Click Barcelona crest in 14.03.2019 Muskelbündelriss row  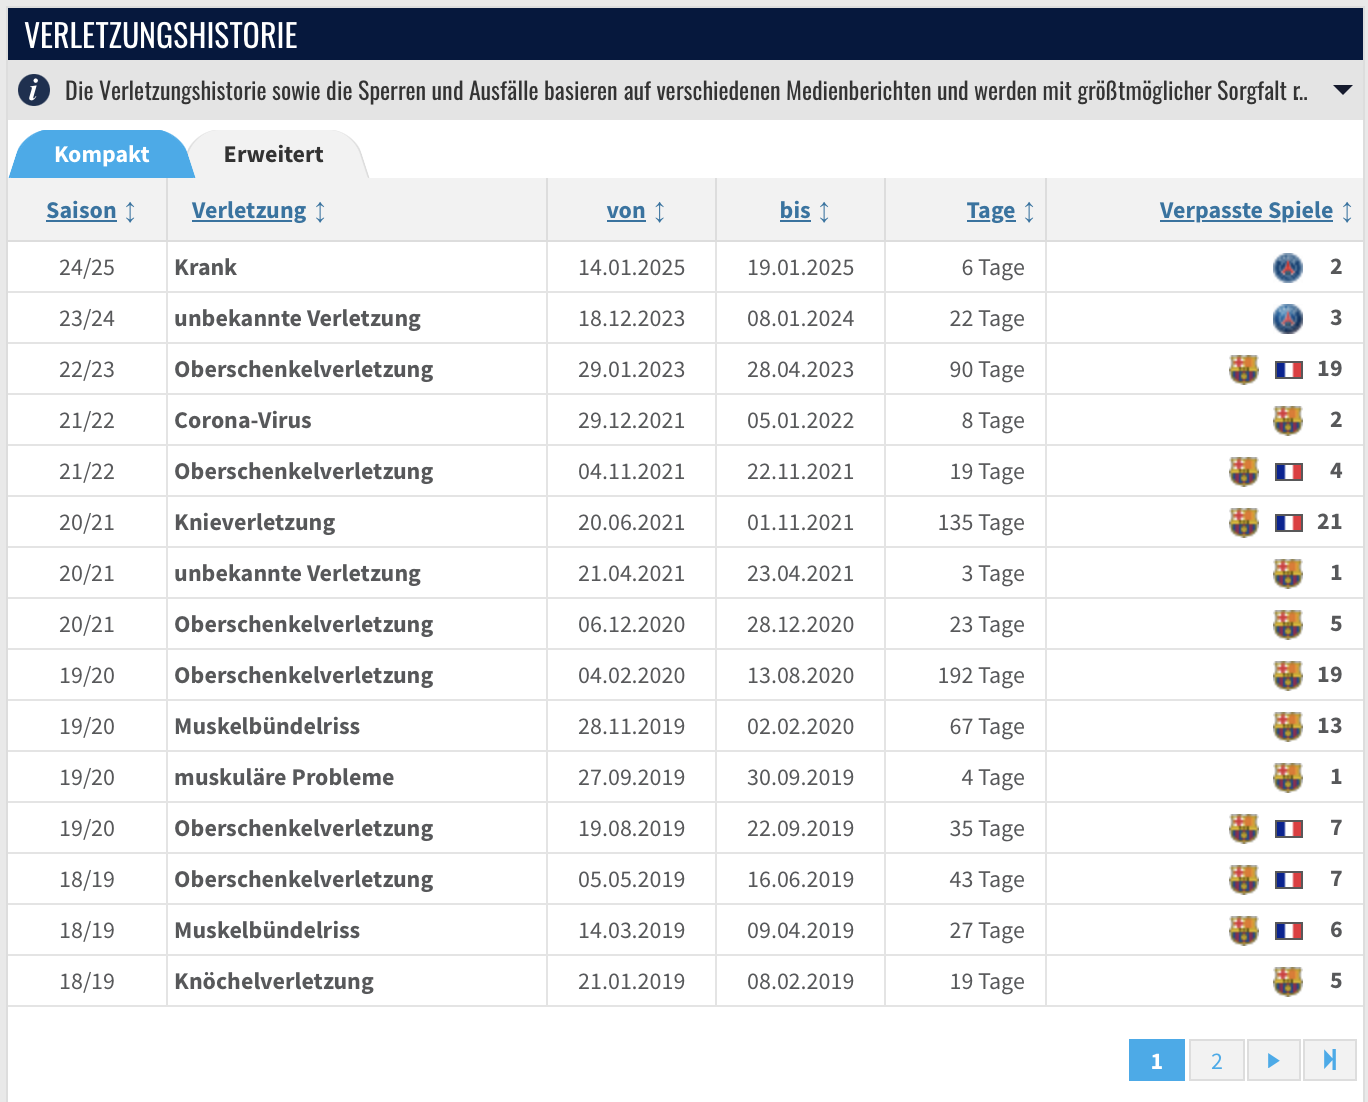point(1244,930)
